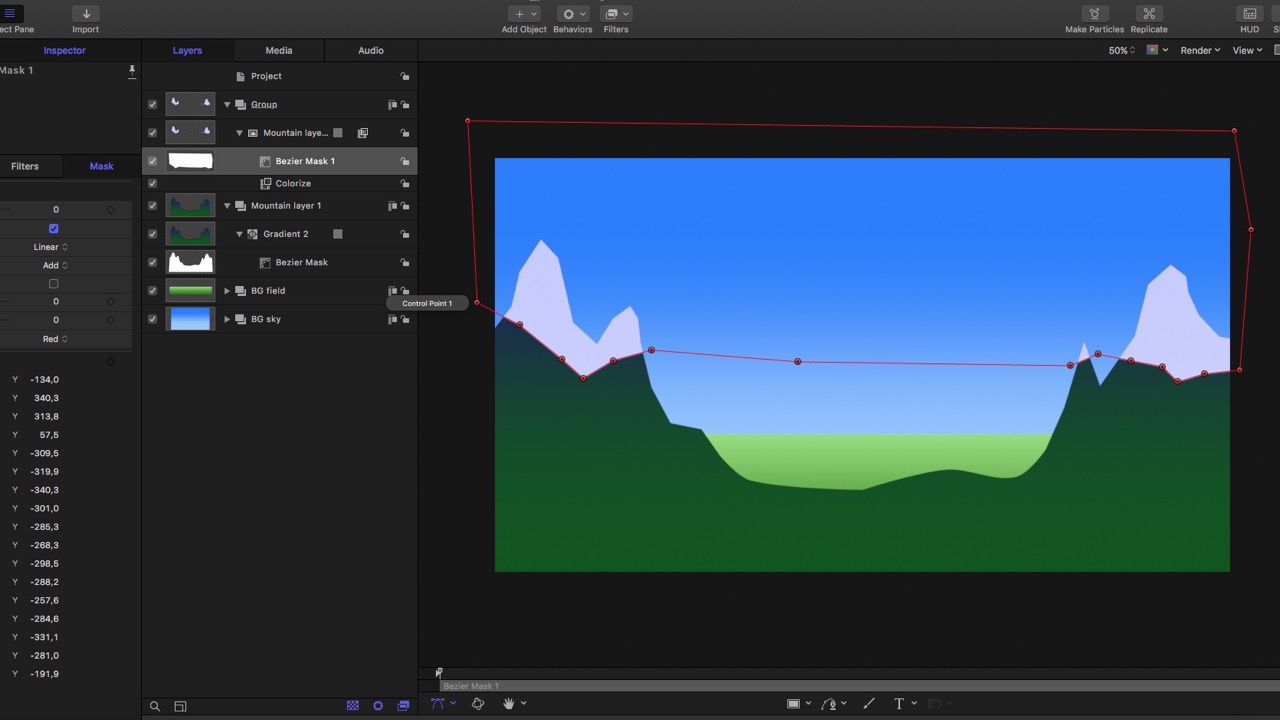
Task: Enable the unchecked Mask inspector checkbox
Action: click(x=54, y=284)
